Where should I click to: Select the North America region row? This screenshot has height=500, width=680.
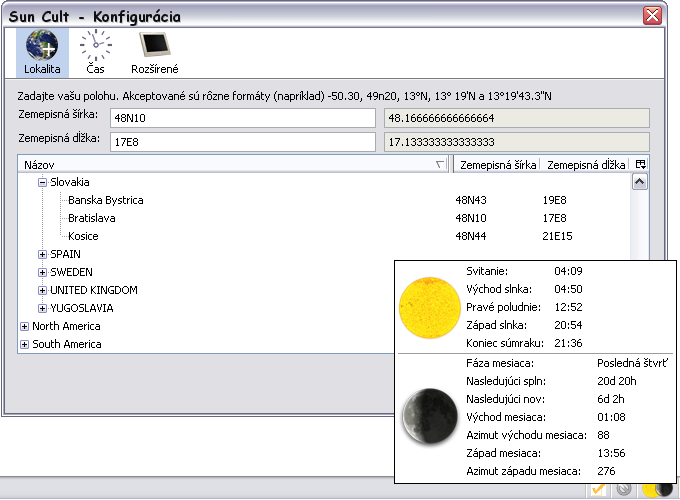click(66, 326)
